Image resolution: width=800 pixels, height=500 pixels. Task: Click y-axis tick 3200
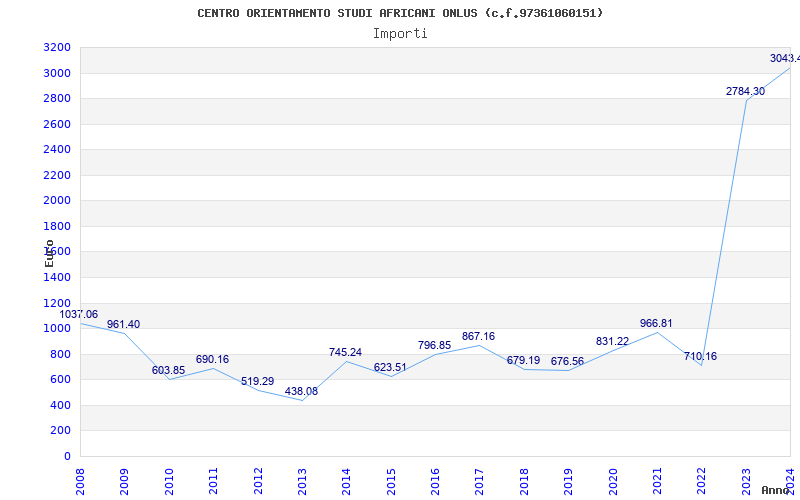pos(57,48)
